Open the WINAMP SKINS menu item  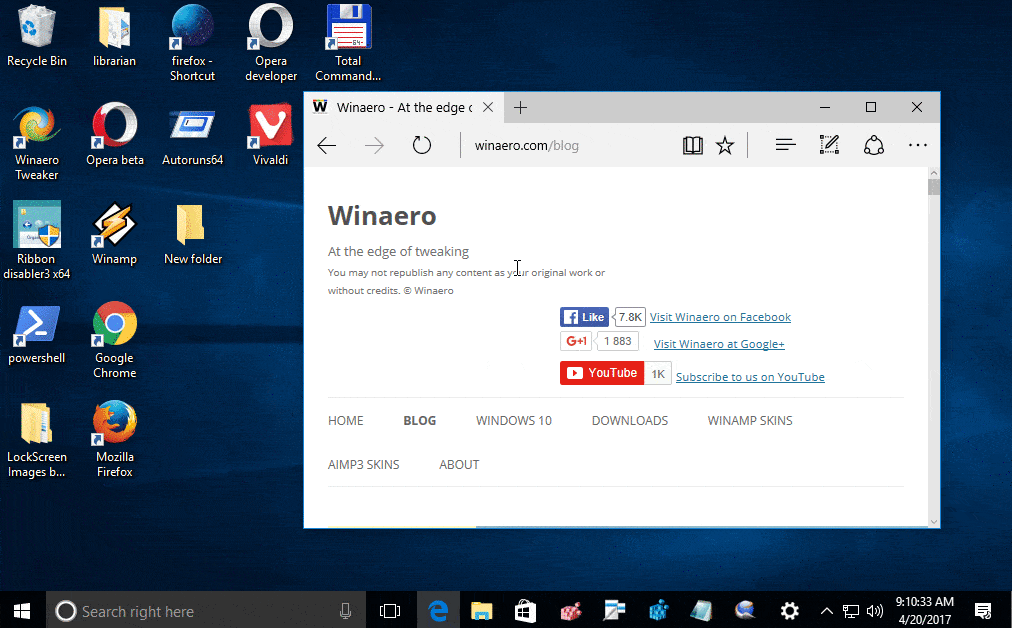750,421
